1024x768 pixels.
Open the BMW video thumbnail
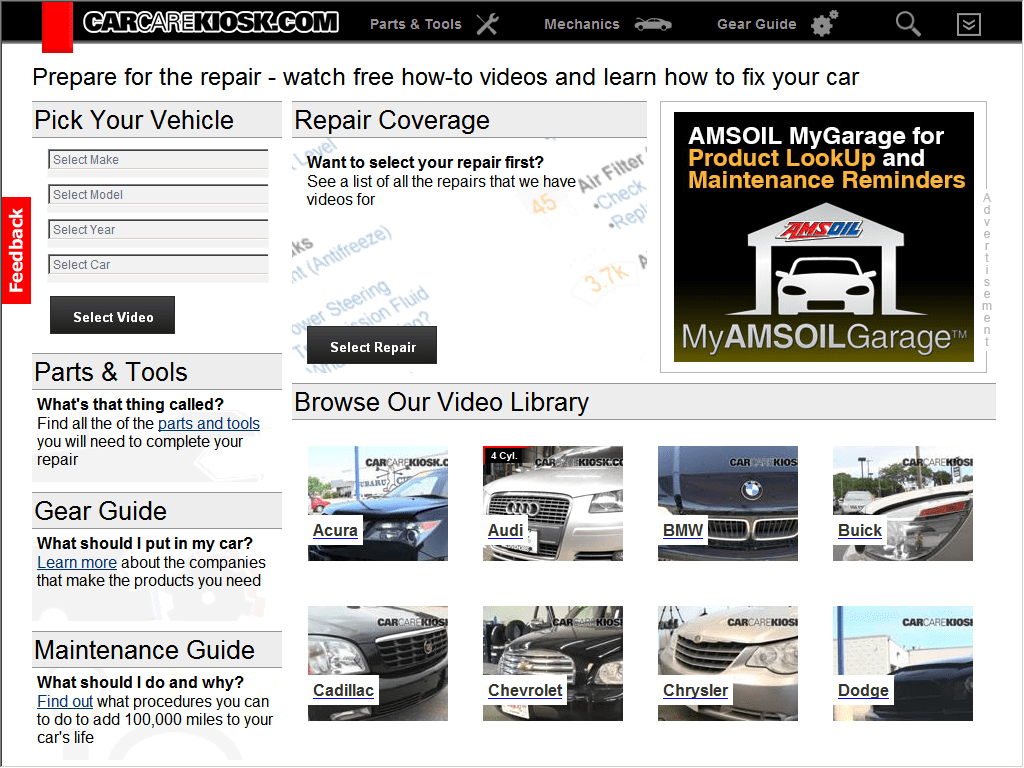tap(728, 504)
